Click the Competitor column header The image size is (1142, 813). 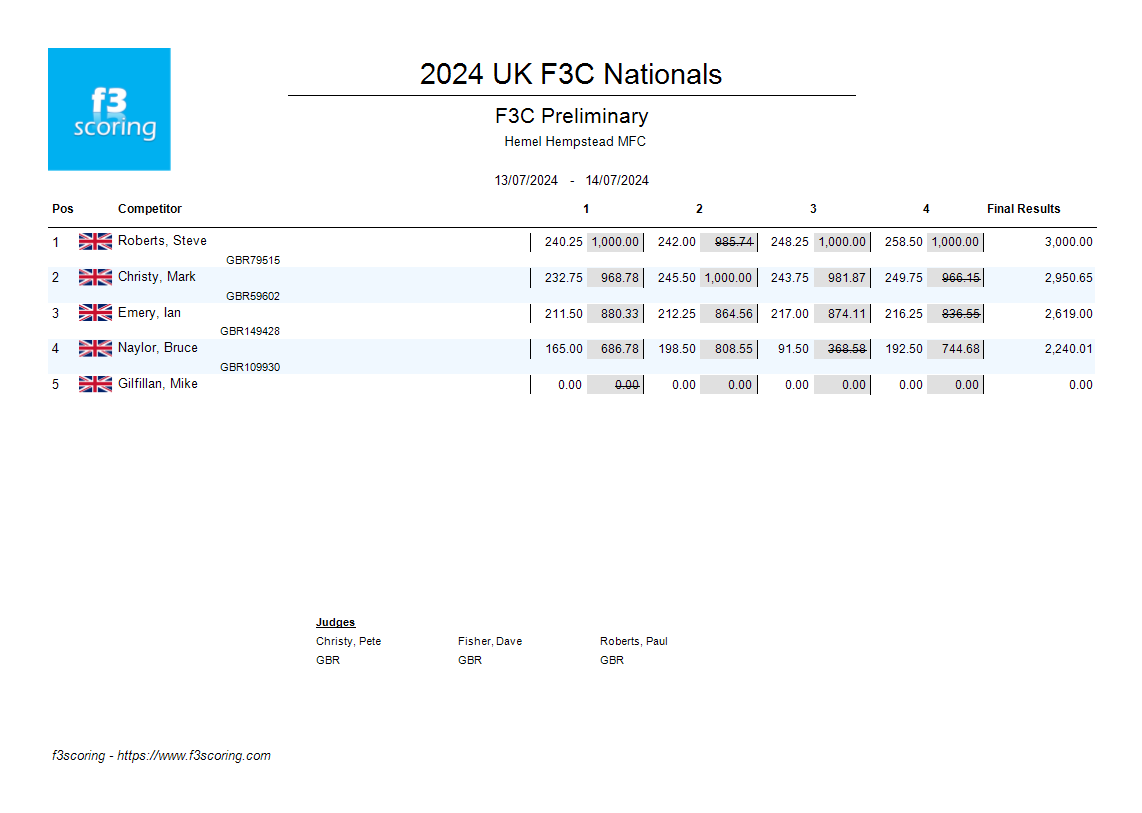150,209
